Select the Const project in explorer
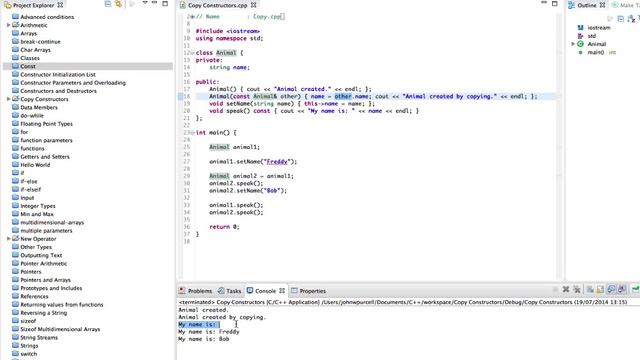Image resolution: width=640 pixels, height=360 pixels. click(x=88, y=66)
